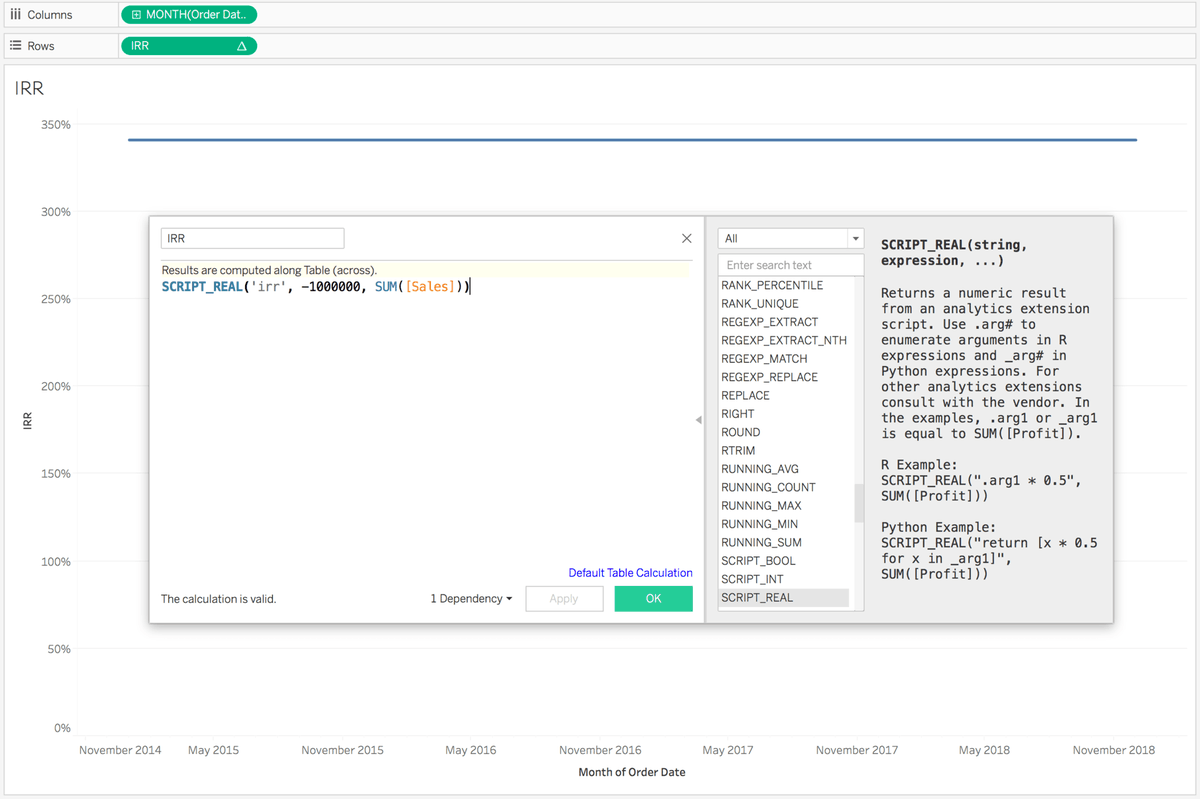Image resolution: width=1200 pixels, height=799 pixels.
Task: Select REGEXP_REPLACE function
Action: tap(769, 377)
